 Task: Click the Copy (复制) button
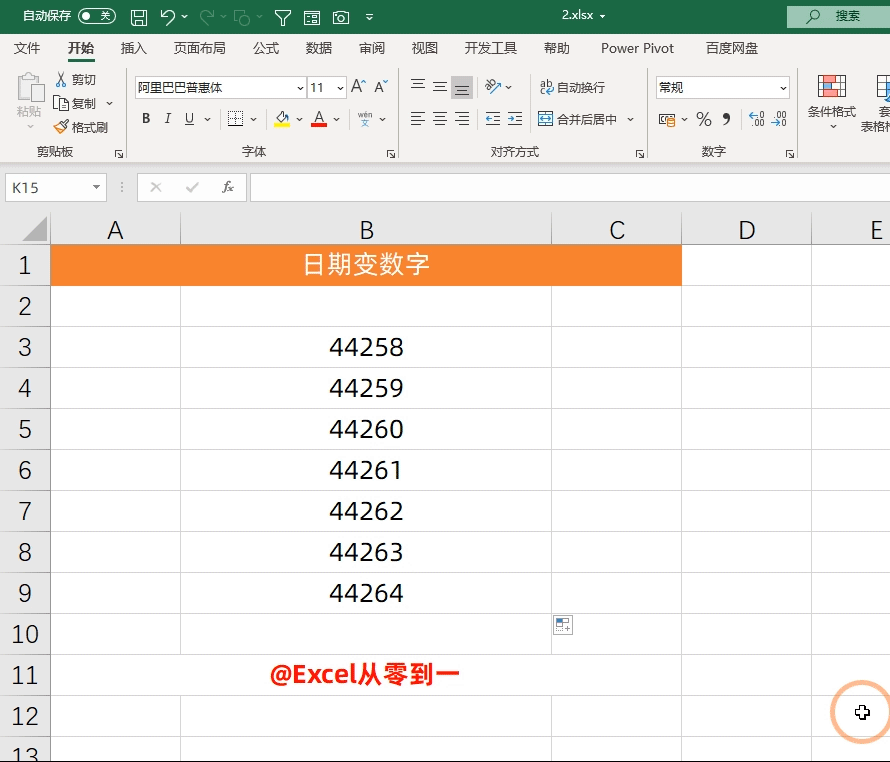[75, 103]
